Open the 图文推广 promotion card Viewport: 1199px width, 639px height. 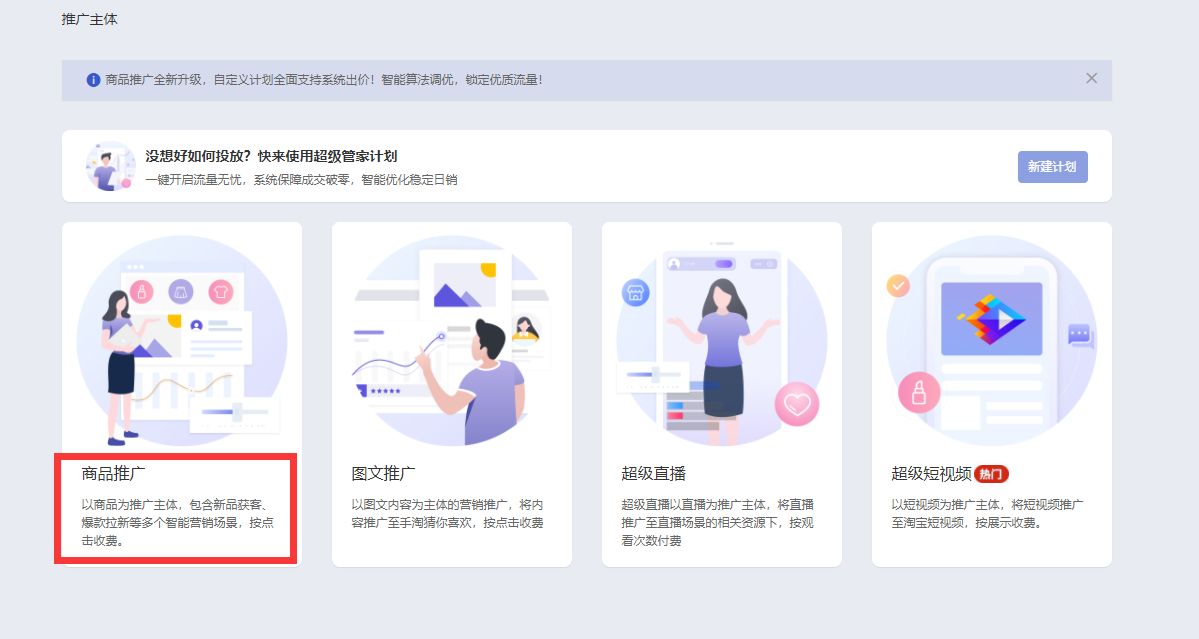pyautogui.click(x=451, y=395)
